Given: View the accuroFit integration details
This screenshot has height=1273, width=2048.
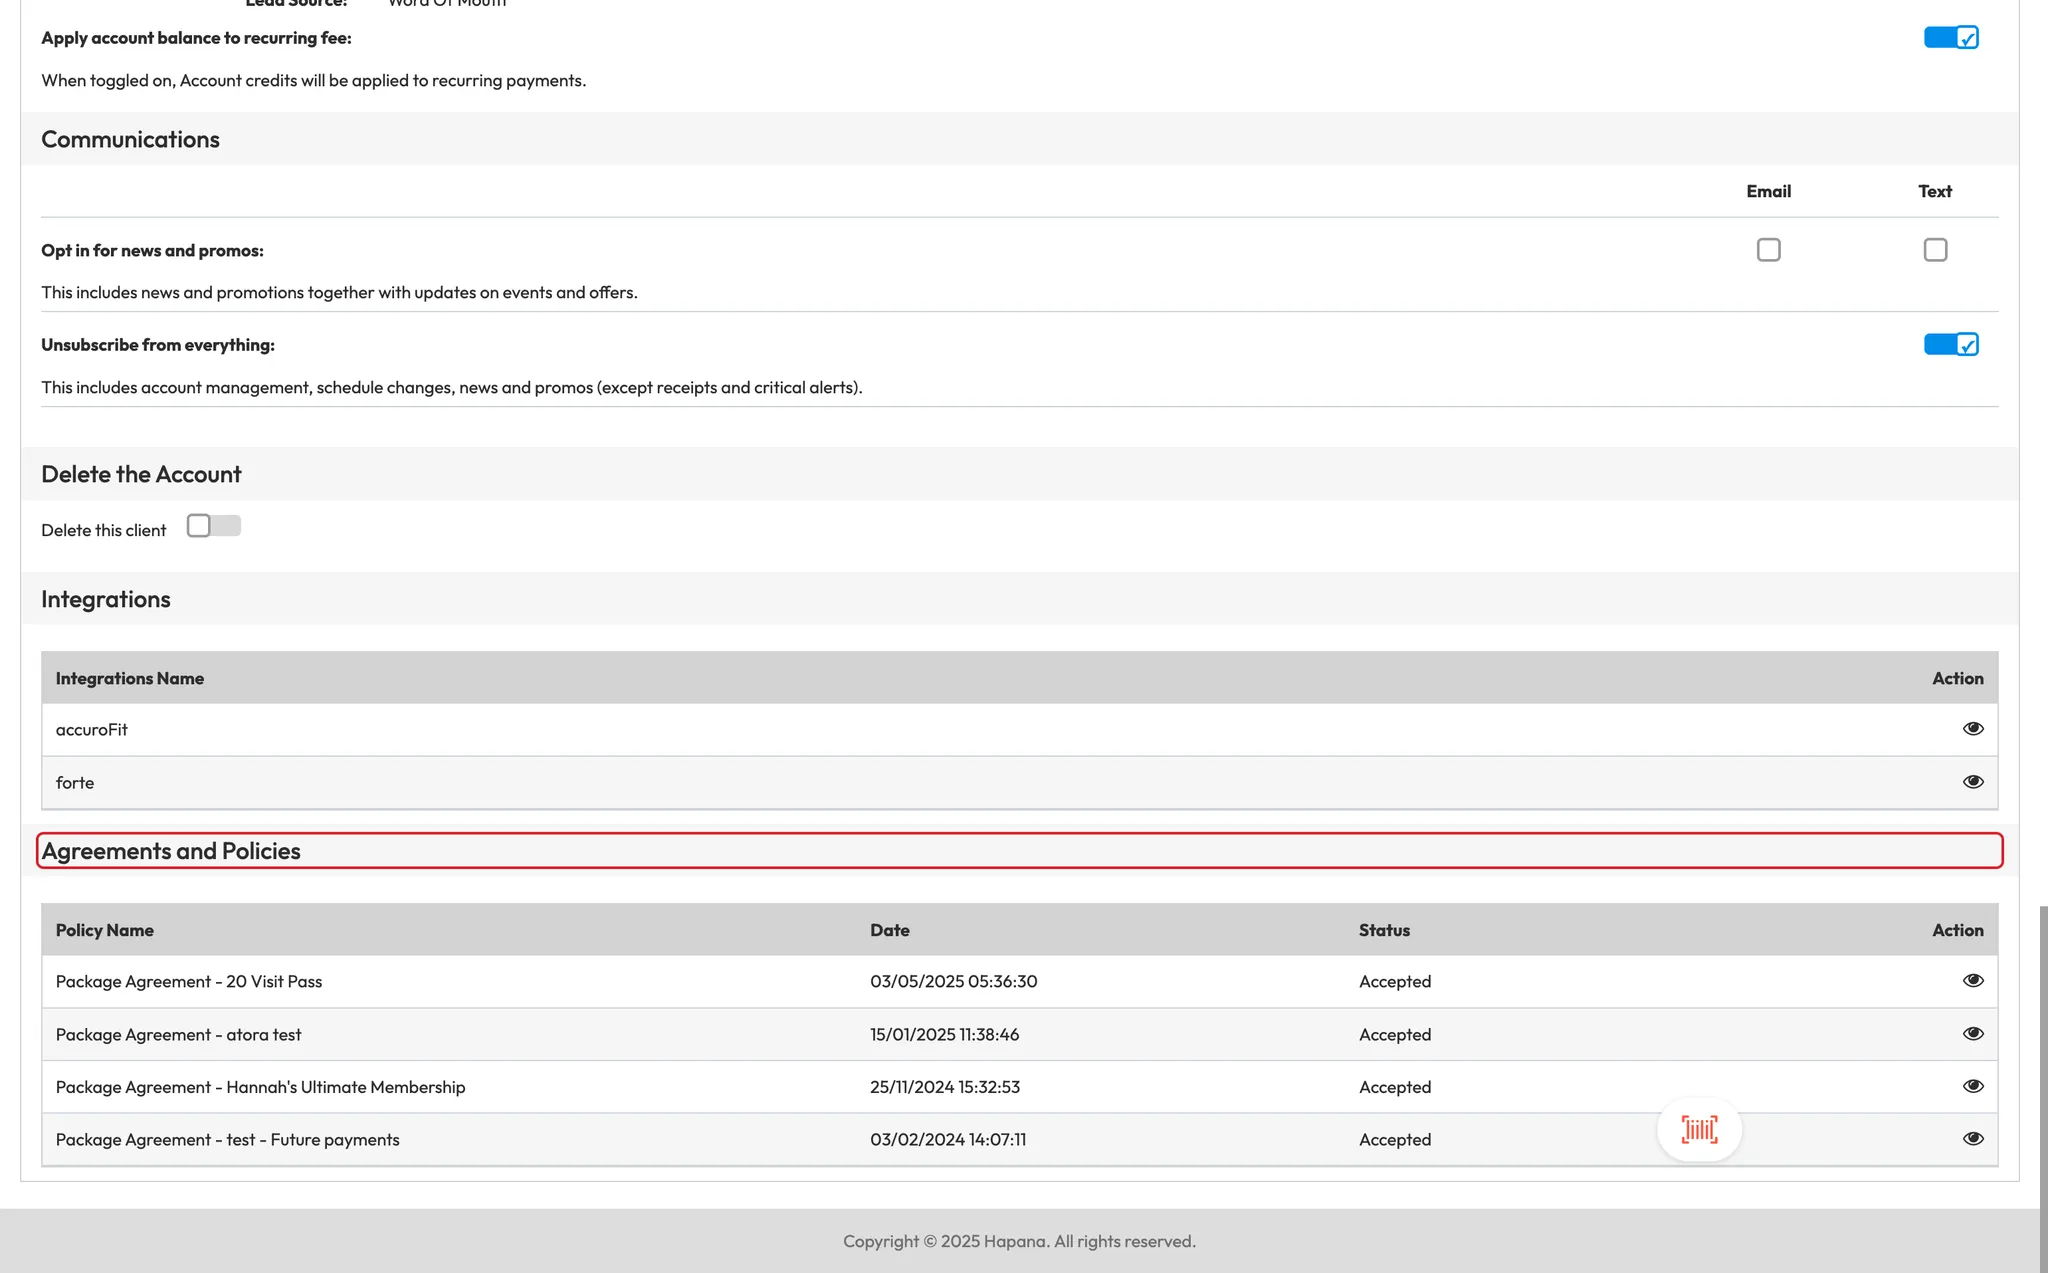Looking at the screenshot, I should 1972,729.
